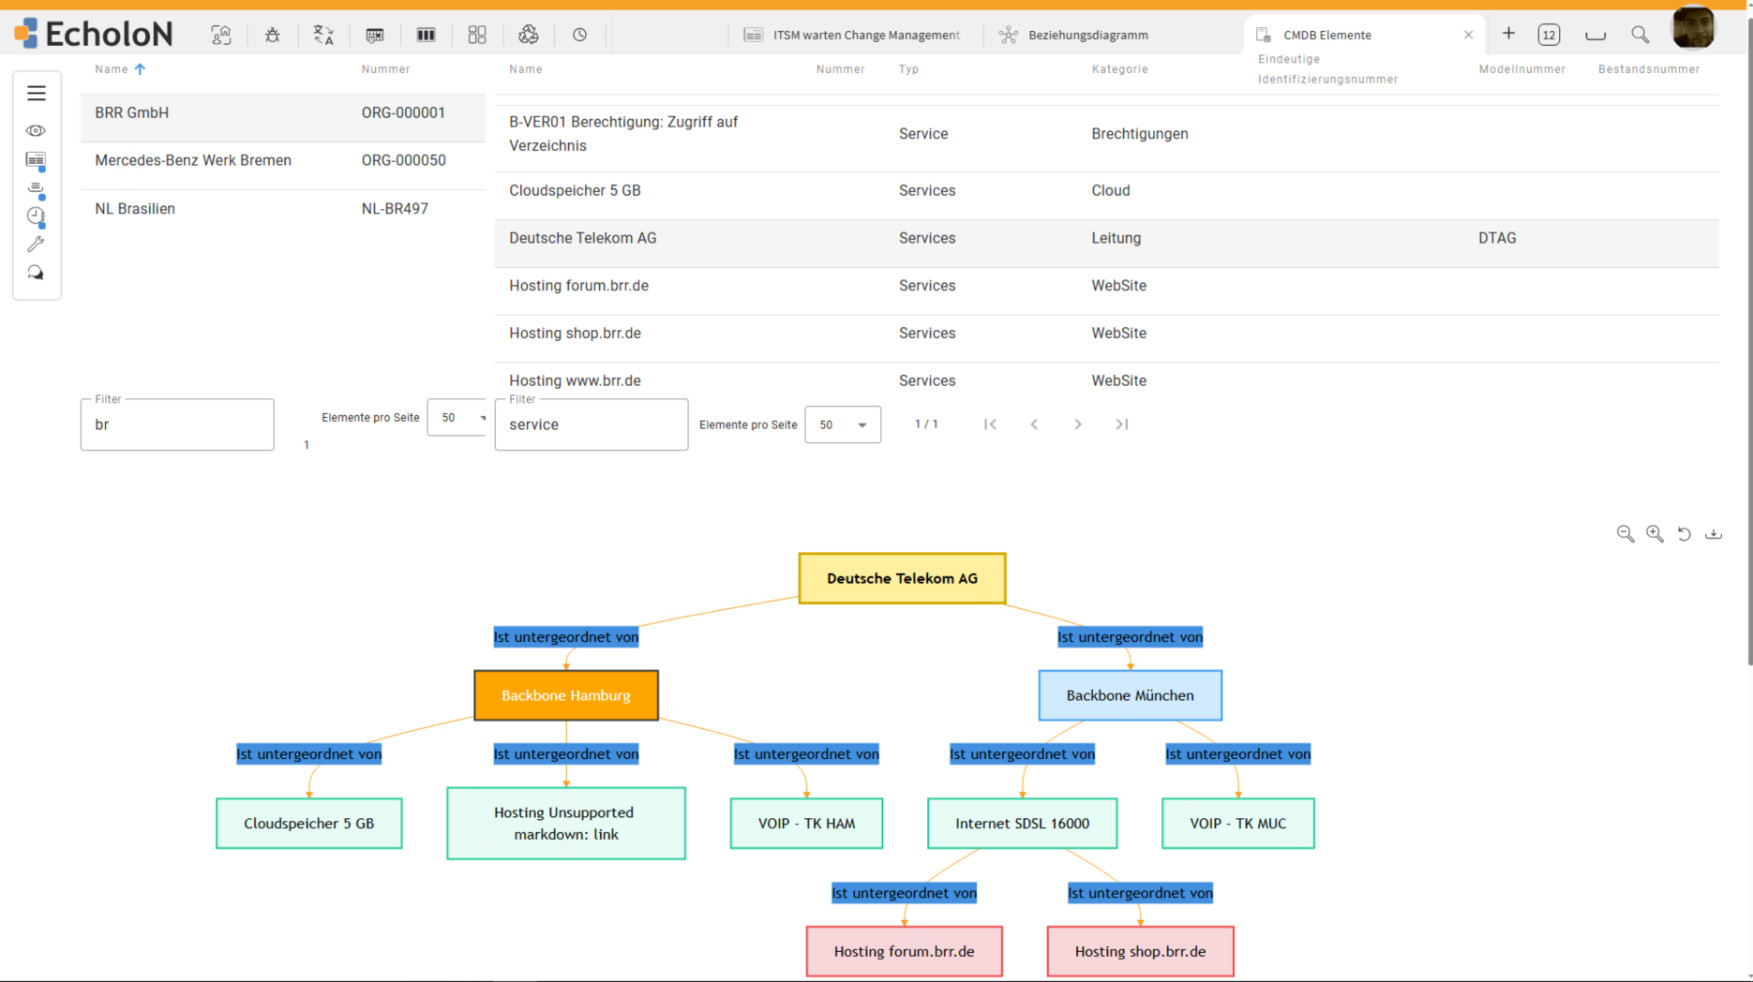Viewport: 1753px width, 982px height.
Task: Click the Cloudspeicher 5 GB diagram node
Action: 309,823
